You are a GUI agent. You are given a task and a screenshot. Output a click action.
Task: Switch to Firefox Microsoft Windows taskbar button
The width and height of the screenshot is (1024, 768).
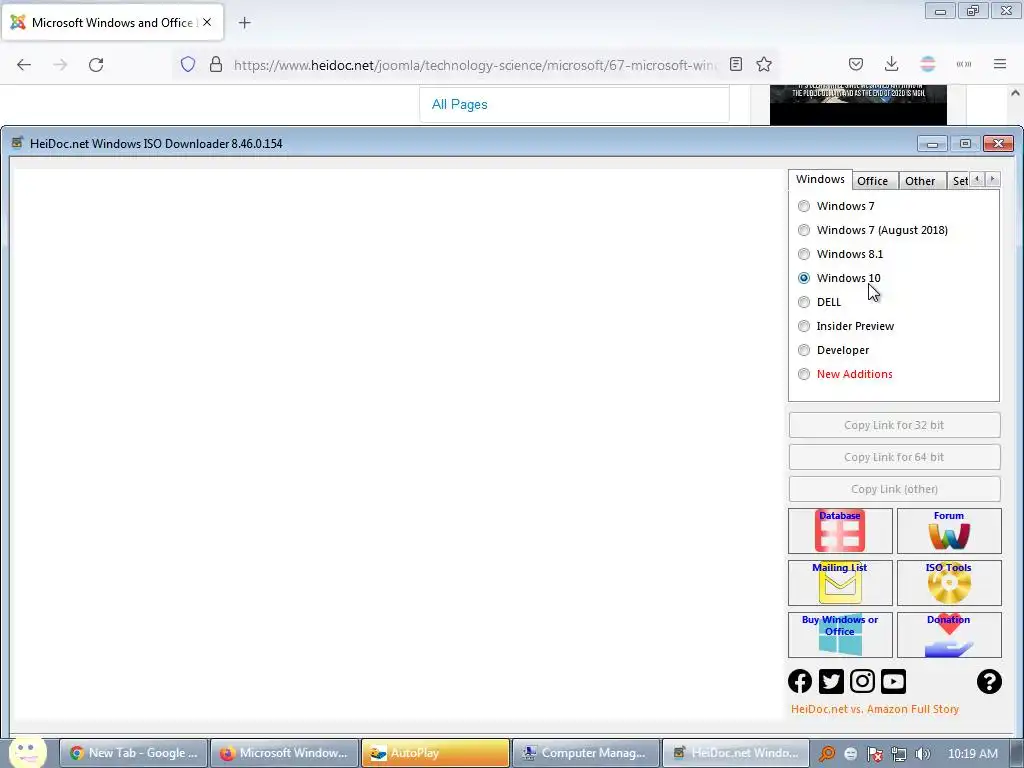(x=285, y=753)
